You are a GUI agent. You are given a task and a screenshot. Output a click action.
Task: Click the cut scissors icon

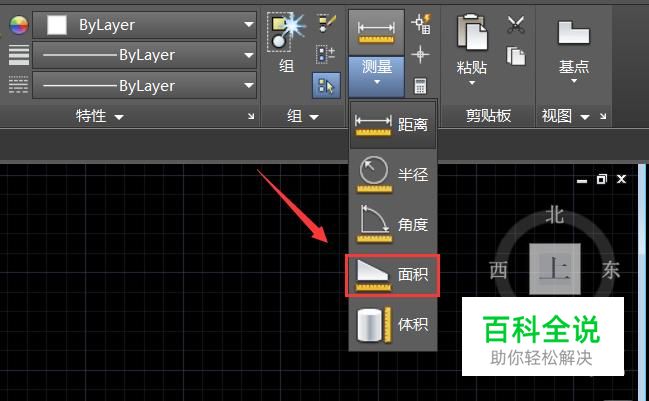516,24
